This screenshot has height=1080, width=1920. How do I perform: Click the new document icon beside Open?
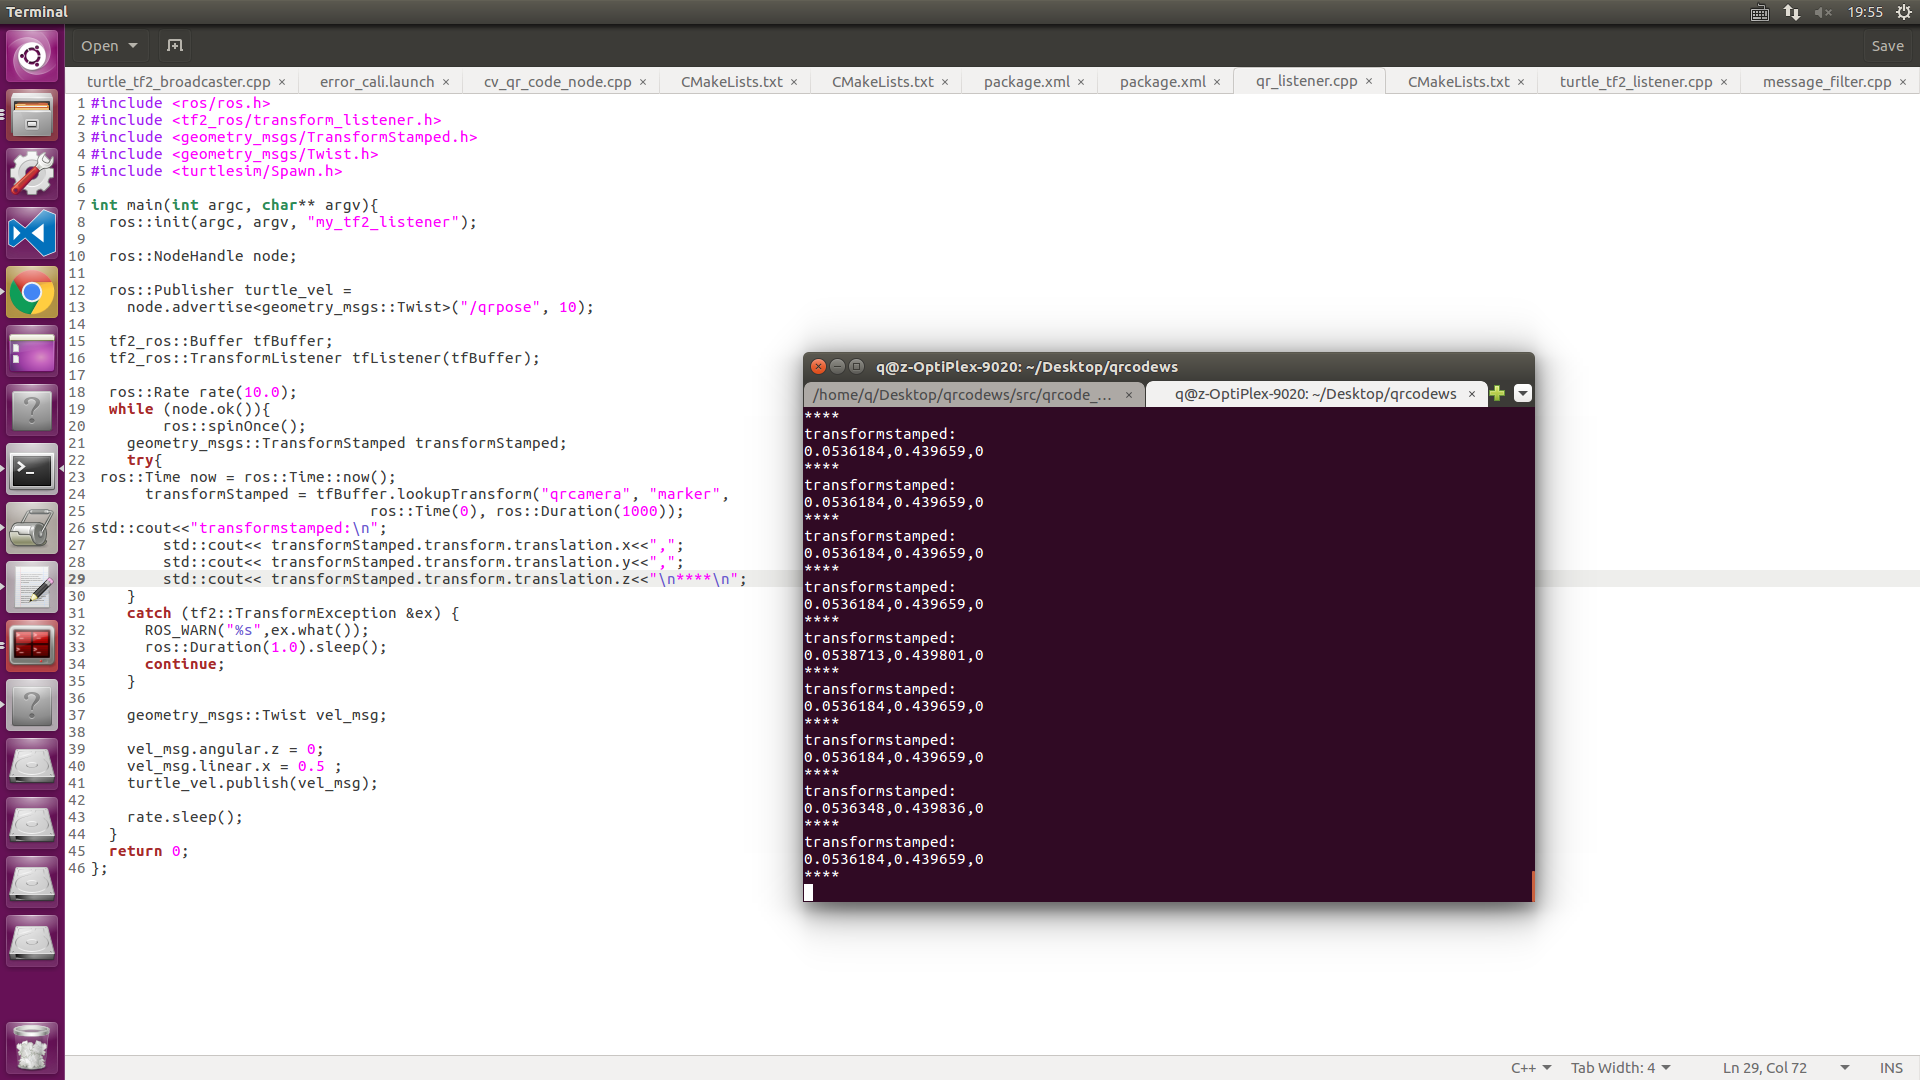coord(175,46)
